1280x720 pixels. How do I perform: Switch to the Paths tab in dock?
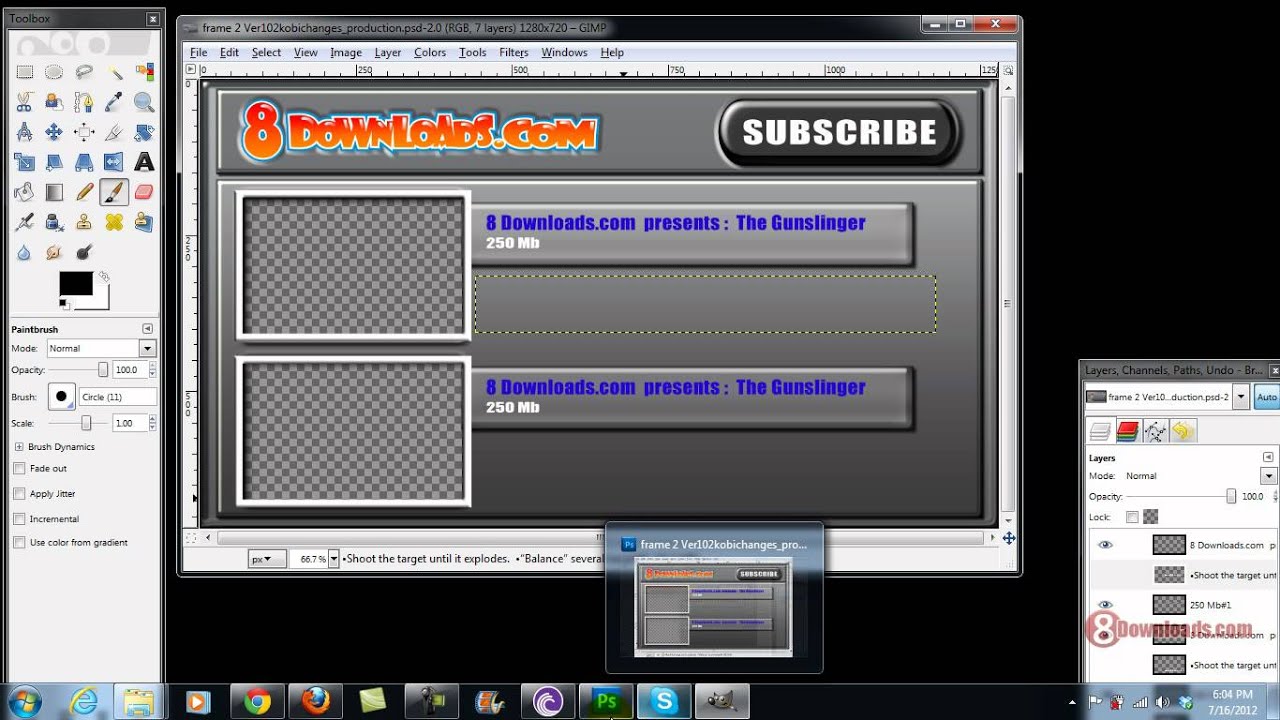click(1155, 431)
